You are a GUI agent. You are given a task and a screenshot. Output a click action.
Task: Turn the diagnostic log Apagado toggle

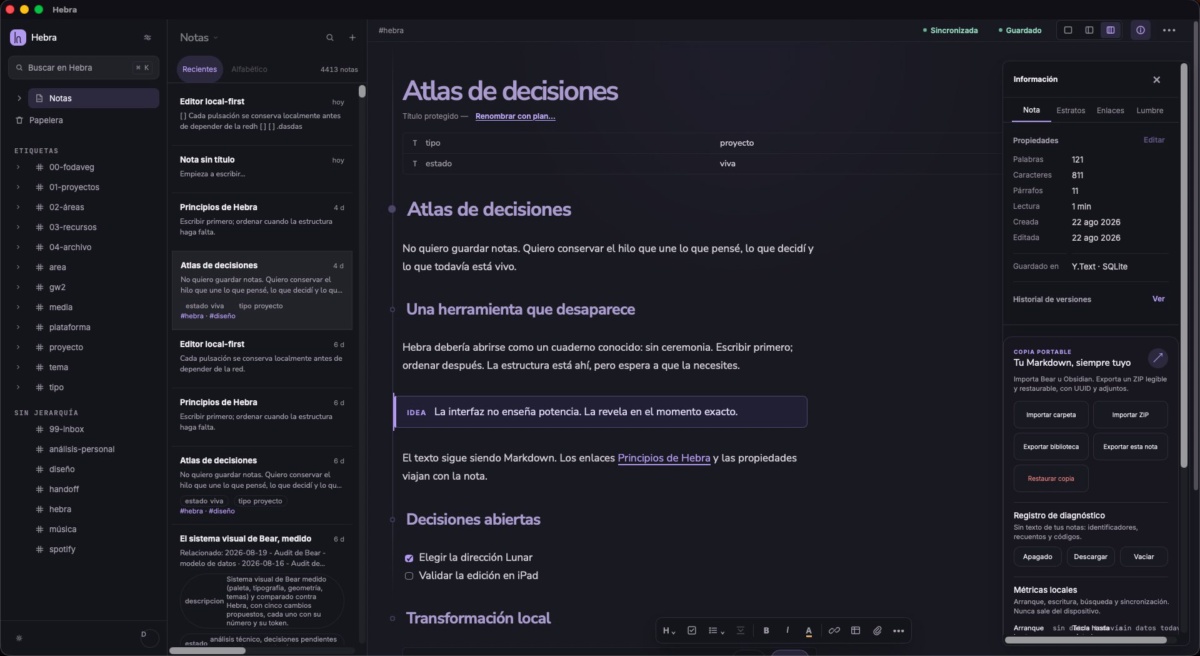pos(1037,556)
